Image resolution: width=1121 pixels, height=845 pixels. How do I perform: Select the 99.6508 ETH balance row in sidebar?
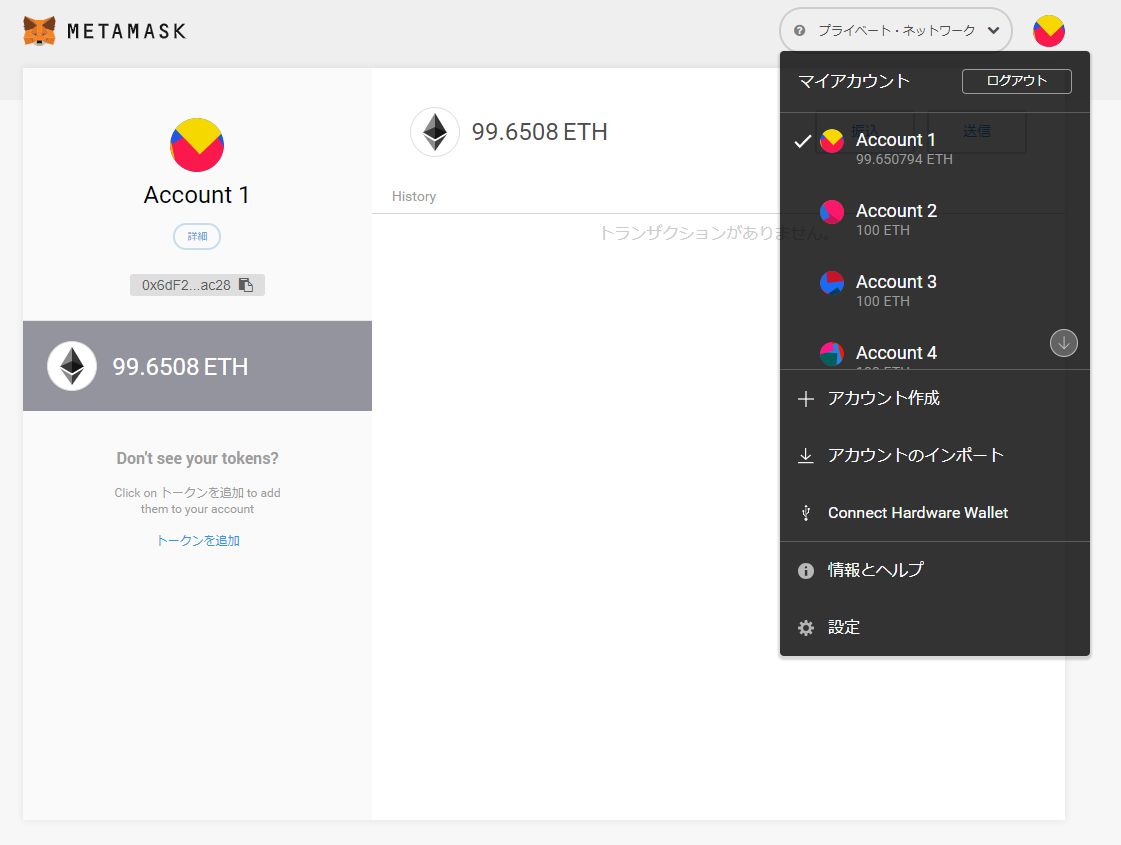click(197, 366)
